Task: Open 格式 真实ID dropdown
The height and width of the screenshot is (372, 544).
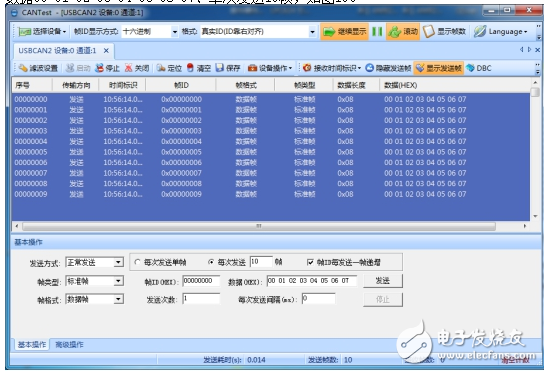Action: [312, 32]
